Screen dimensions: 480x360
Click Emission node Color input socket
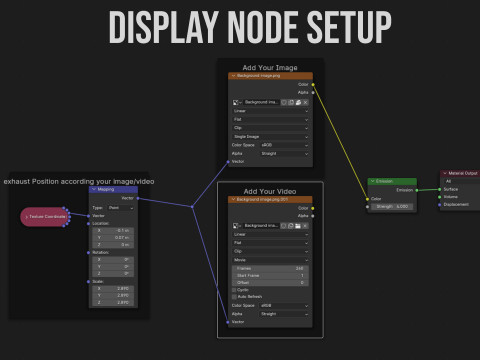(368, 199)
